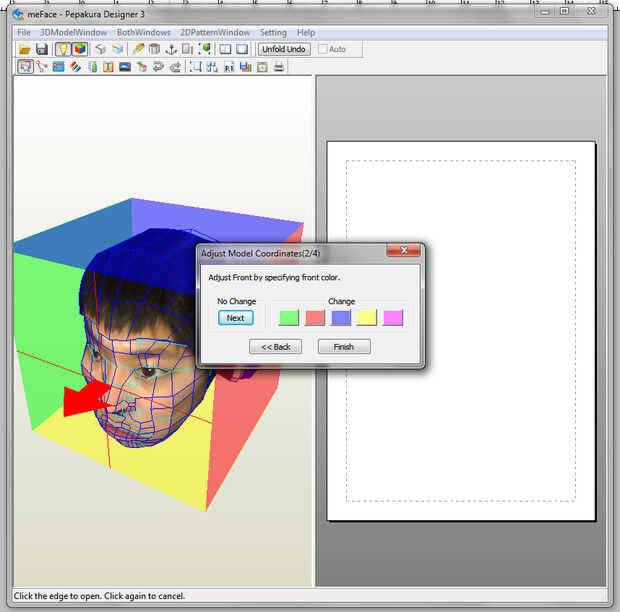
Task: Open a file with the folder icon
Action: 25,49
